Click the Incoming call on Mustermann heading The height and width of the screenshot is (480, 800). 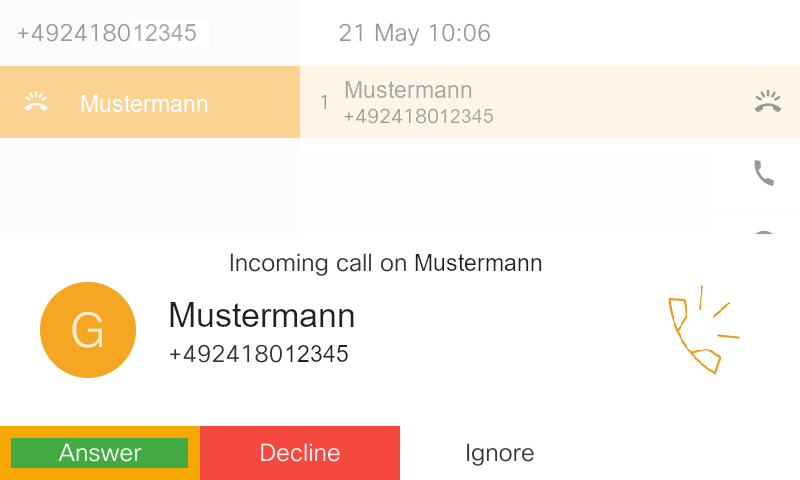coord(385,263)
